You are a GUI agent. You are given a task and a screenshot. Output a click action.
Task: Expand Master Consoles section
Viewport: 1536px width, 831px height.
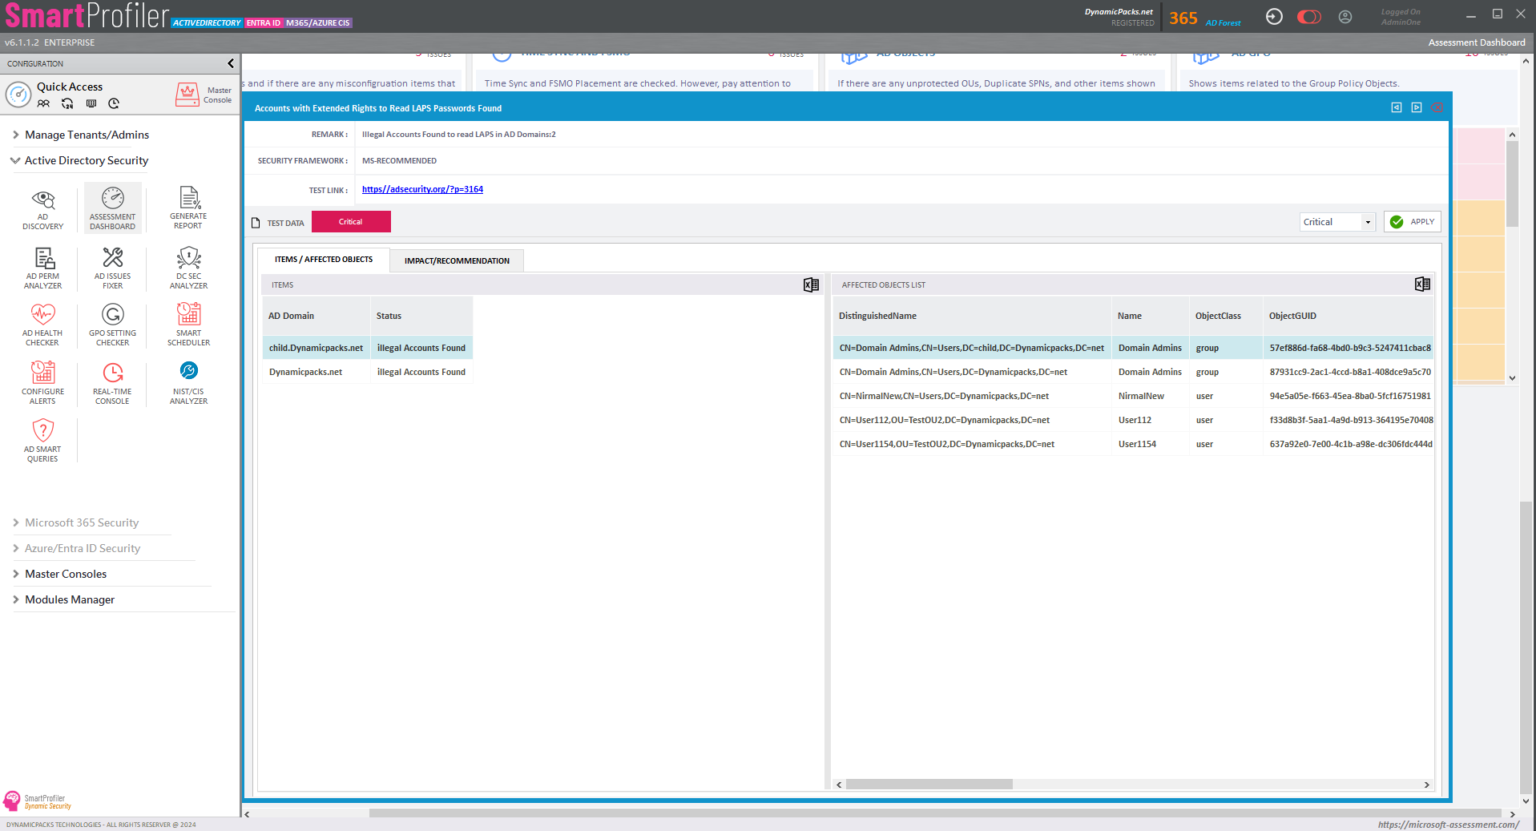[59, 574]
